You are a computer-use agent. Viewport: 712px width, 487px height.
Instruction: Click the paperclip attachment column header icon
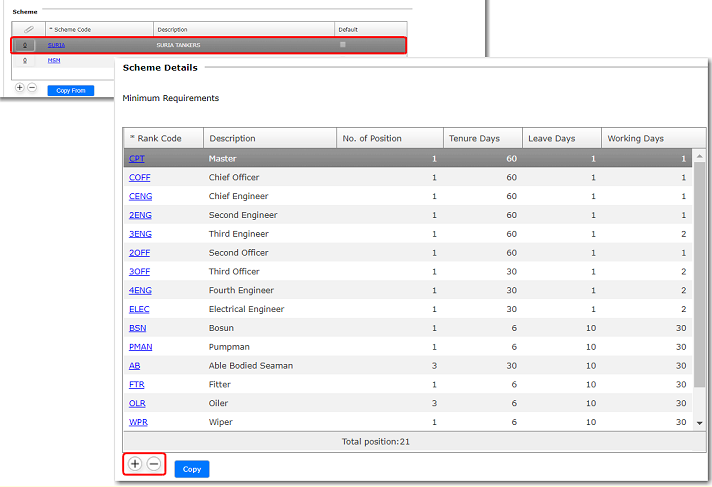tap(27, 30)
